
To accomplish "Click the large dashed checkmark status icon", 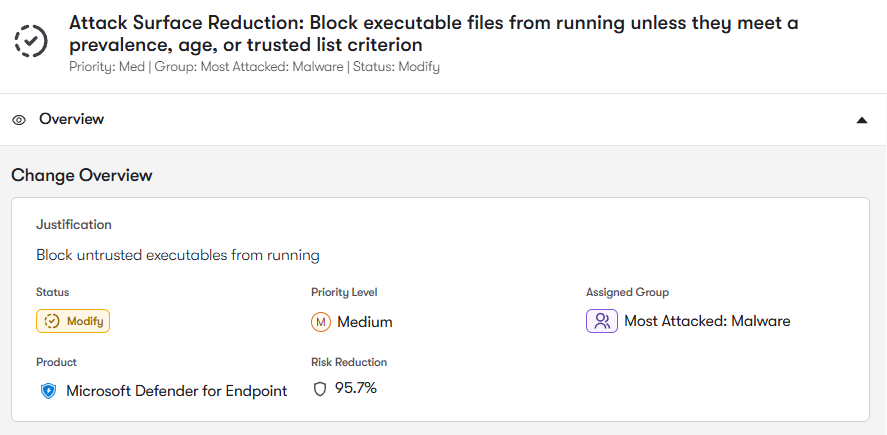I will click(x=31, y=40).
